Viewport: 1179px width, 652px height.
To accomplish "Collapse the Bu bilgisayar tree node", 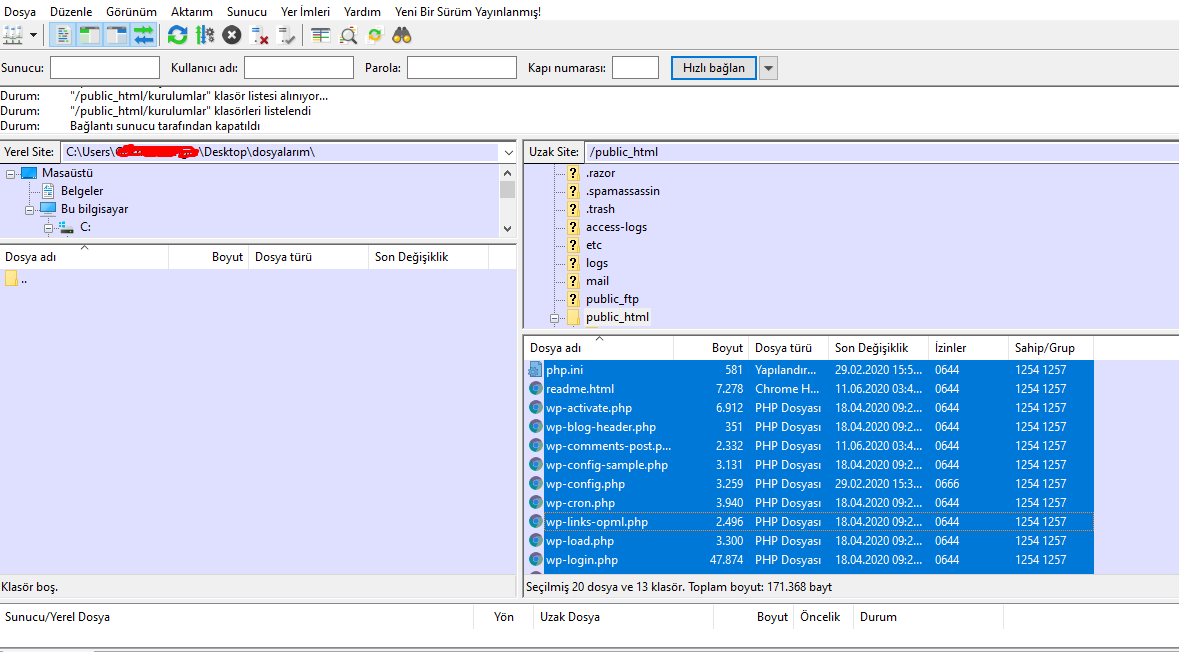I will [x=29, y=210].
